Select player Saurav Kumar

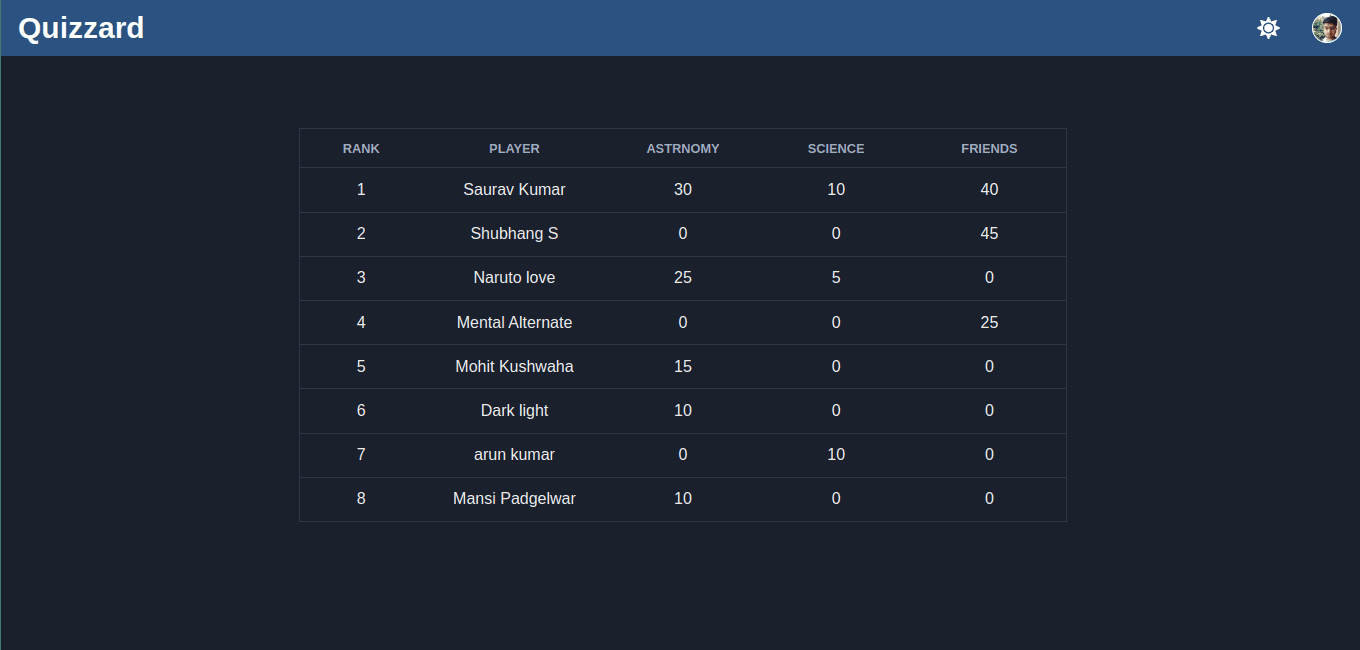coord(514,189)
